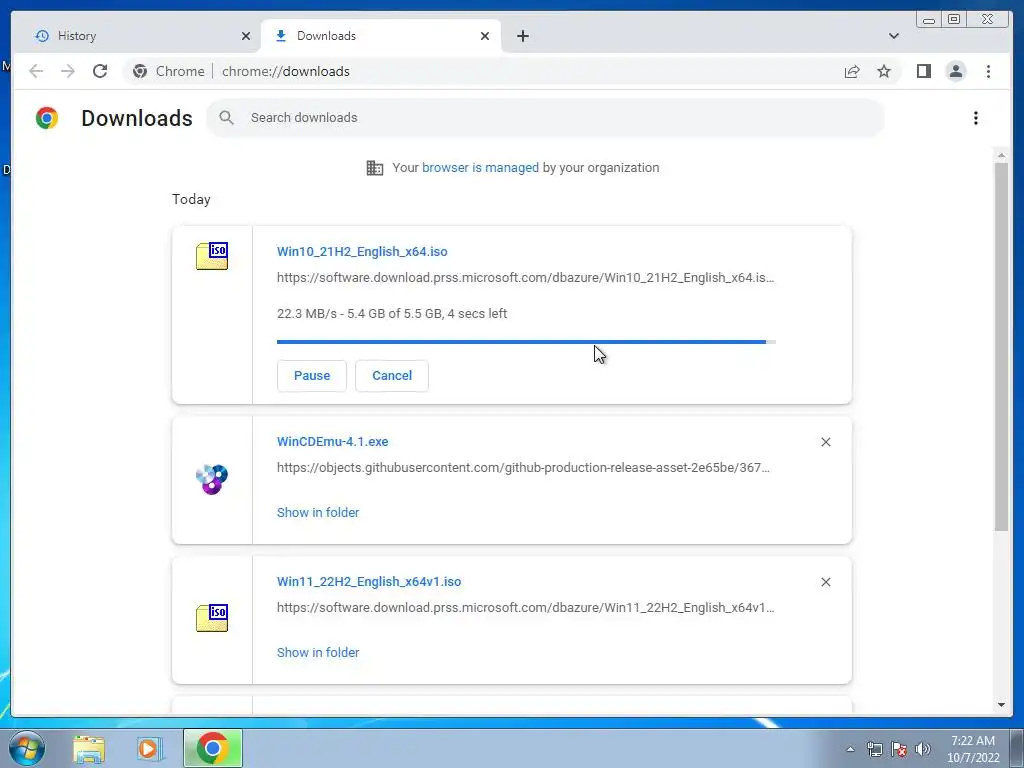Image resolution: width=1024 pixels, height=768 pixels.
Task: Open the side panel icon
Action: point(923,71)
